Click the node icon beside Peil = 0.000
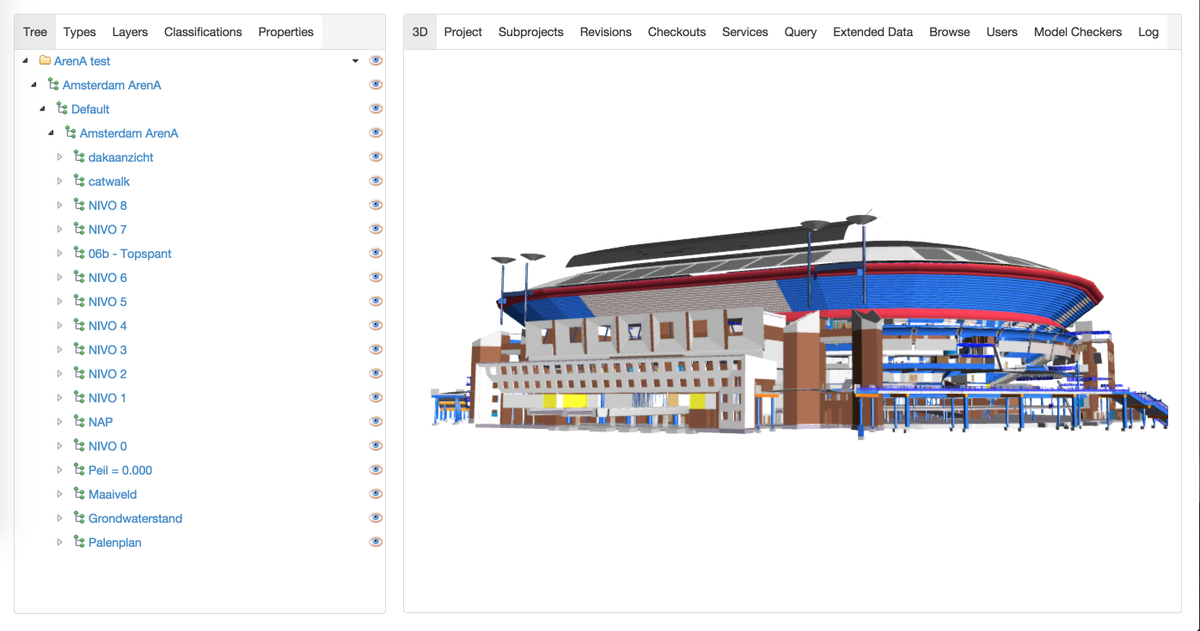1200x631 pixels. coord(79,469)
